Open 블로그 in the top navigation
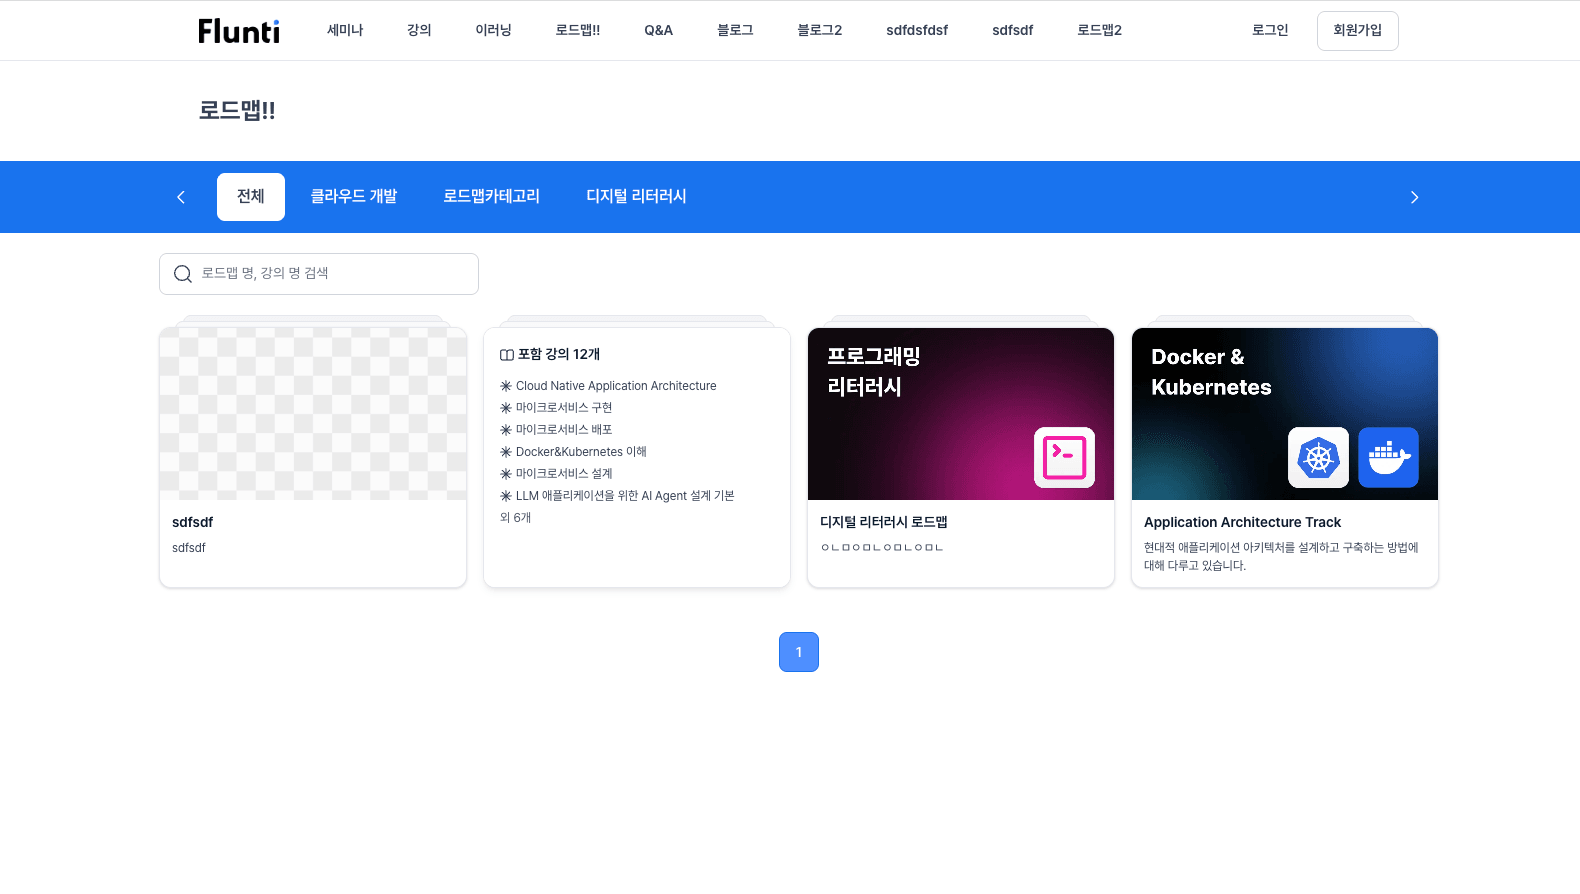1580x894 pixels. click(735, 30)
